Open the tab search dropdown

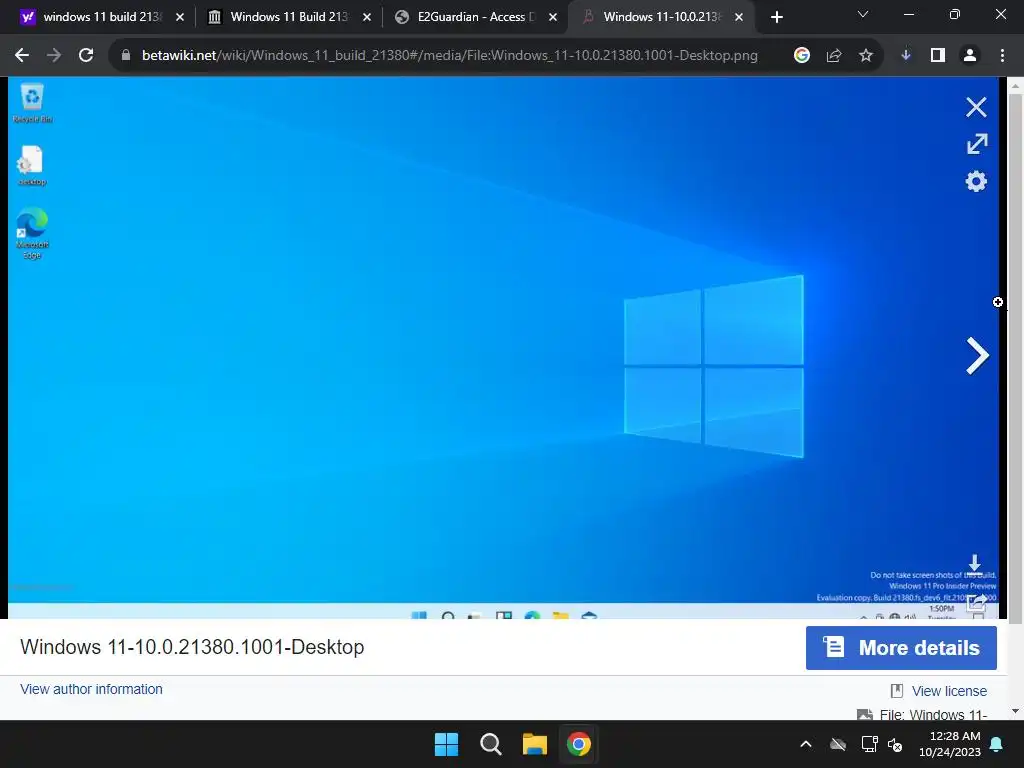pos(863,14)
